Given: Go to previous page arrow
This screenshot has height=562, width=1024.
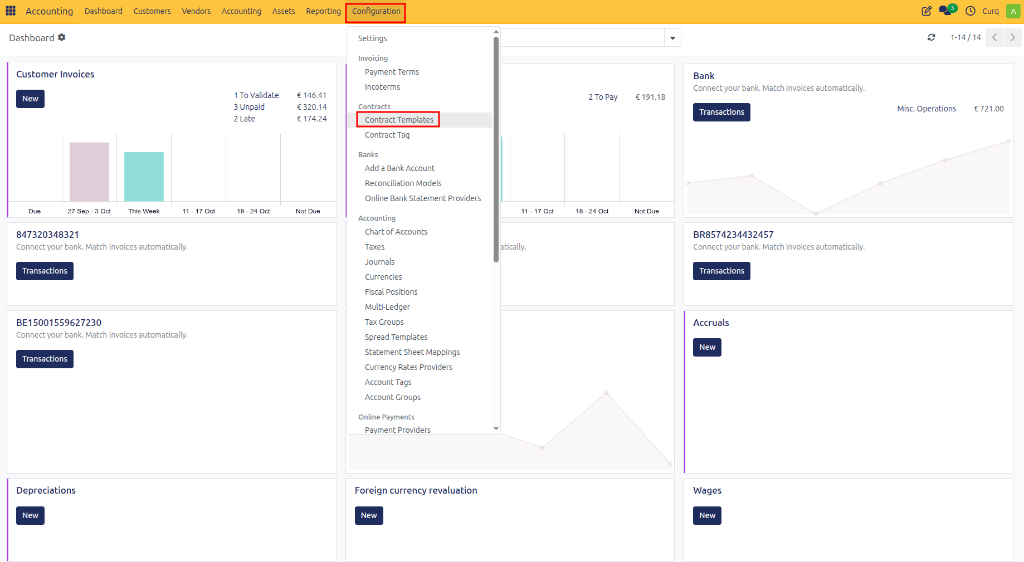Looking at the screenshot, I should point(995,38).
